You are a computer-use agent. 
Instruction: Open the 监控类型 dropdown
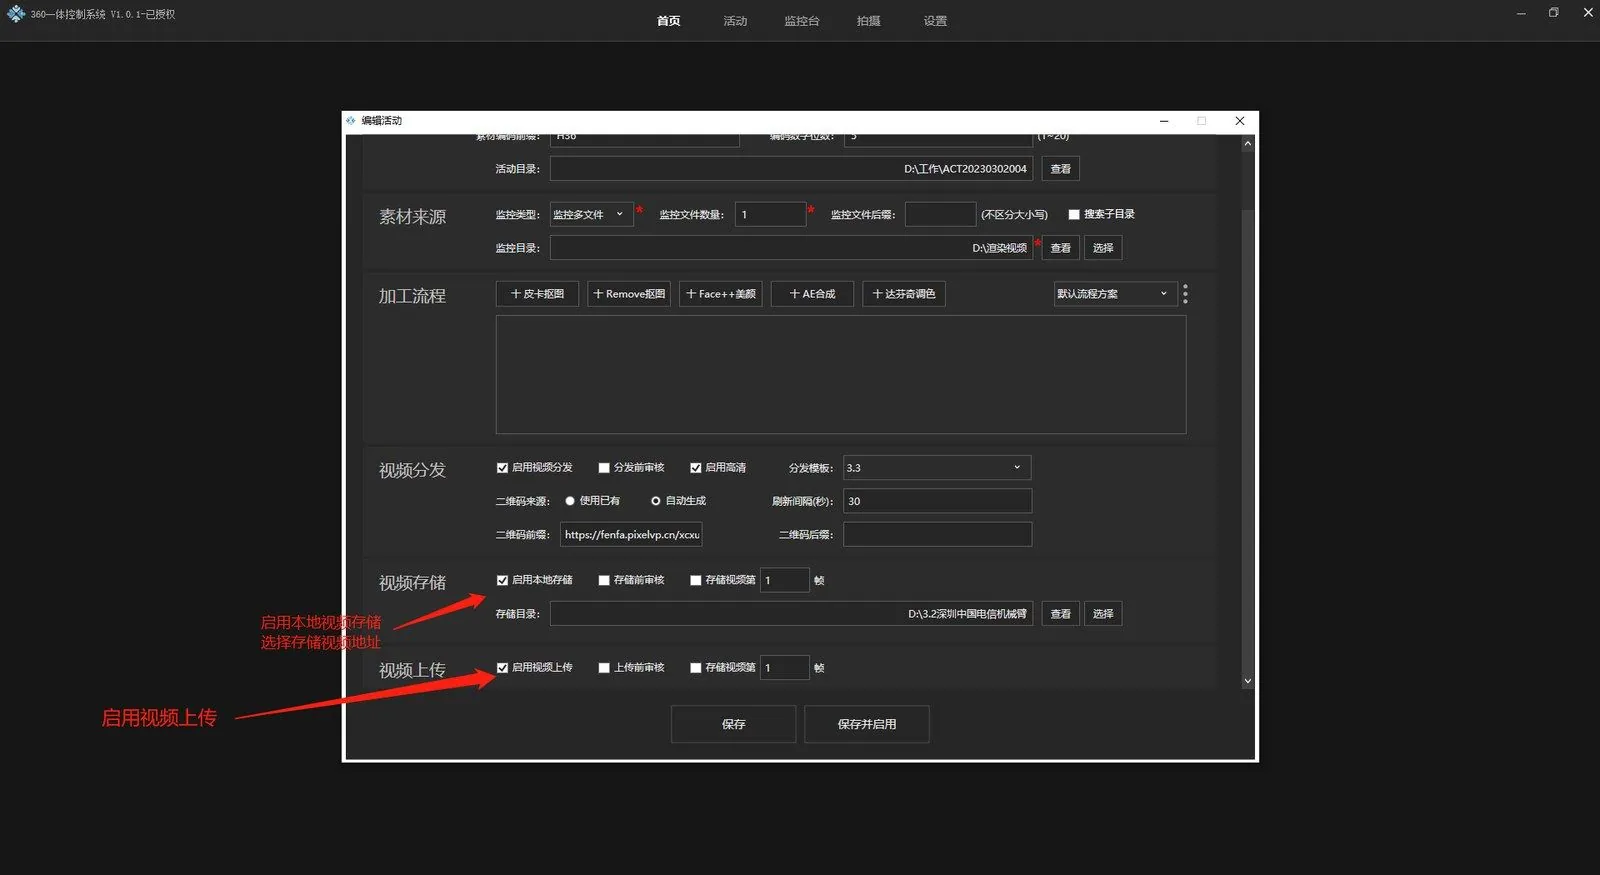[591, 214]
